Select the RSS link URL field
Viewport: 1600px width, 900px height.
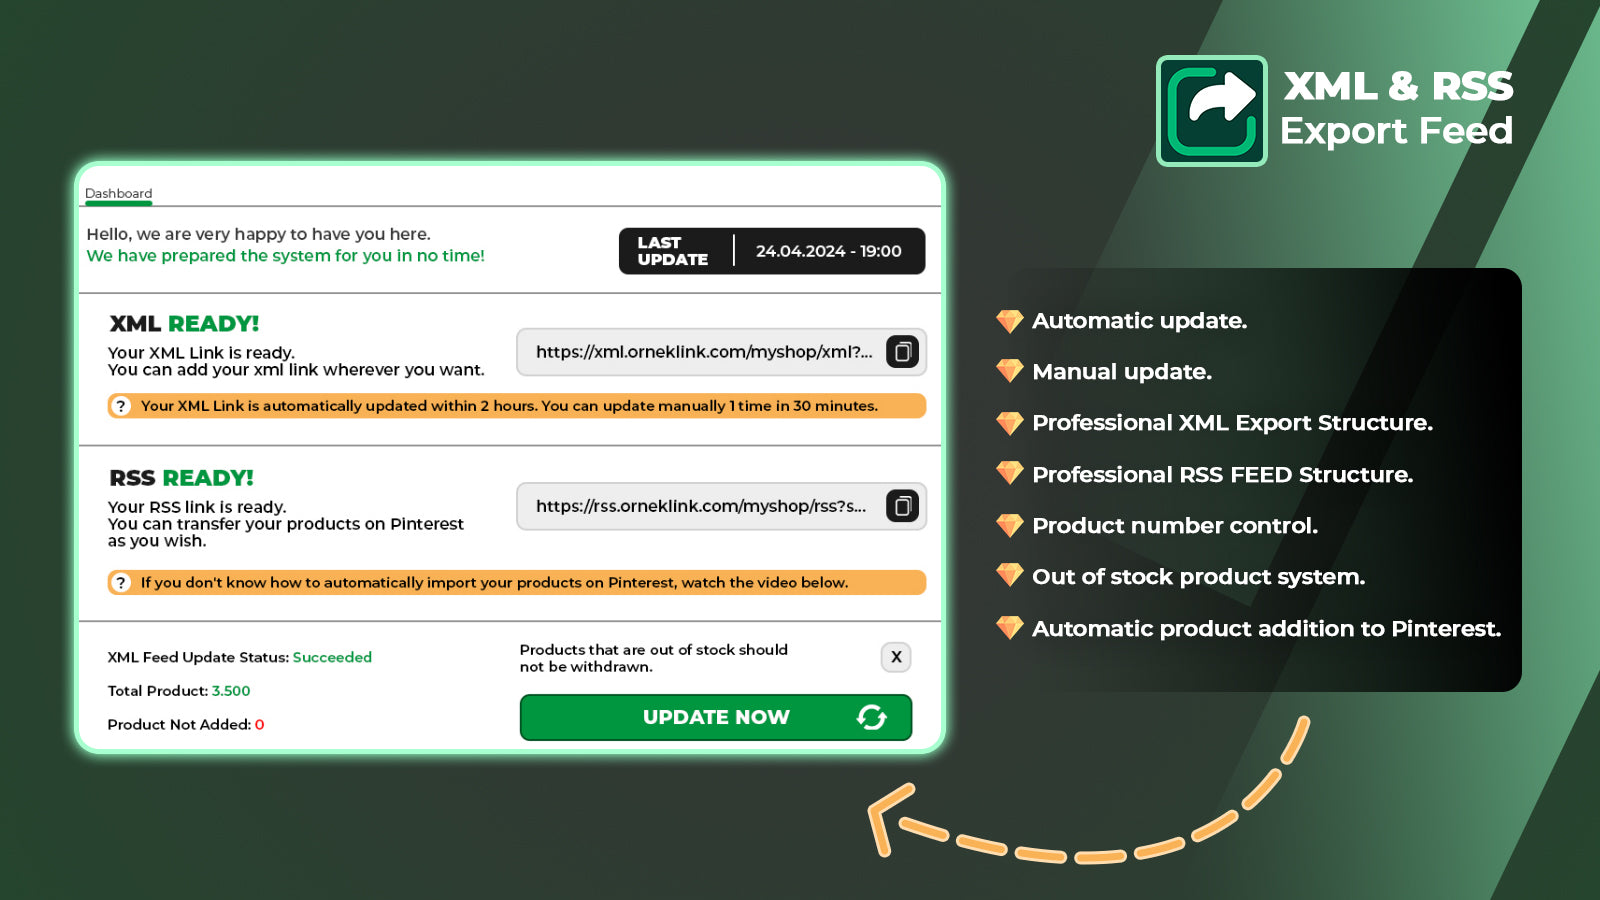[721, 506]
